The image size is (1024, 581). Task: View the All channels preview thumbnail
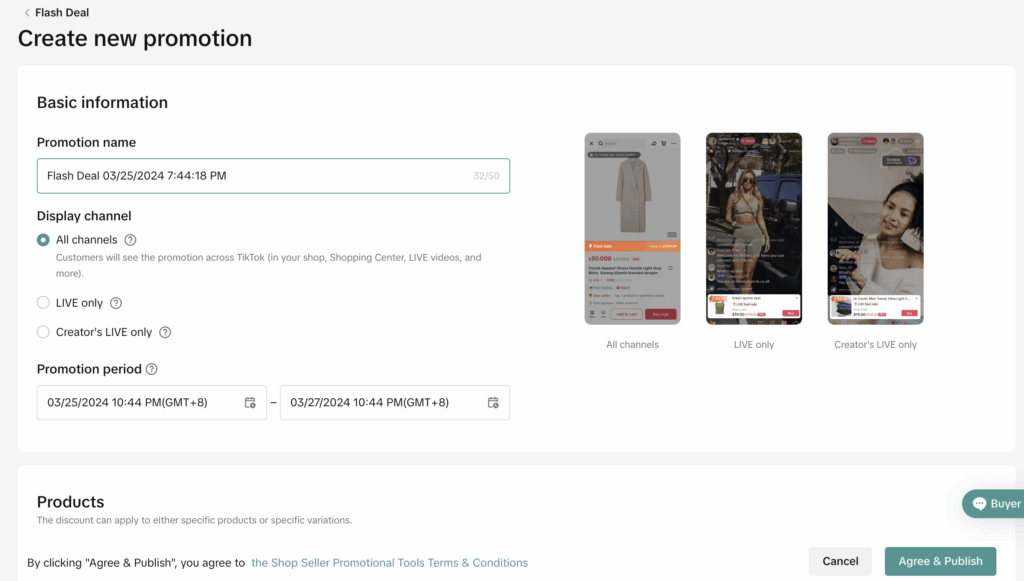click(632, 228)
